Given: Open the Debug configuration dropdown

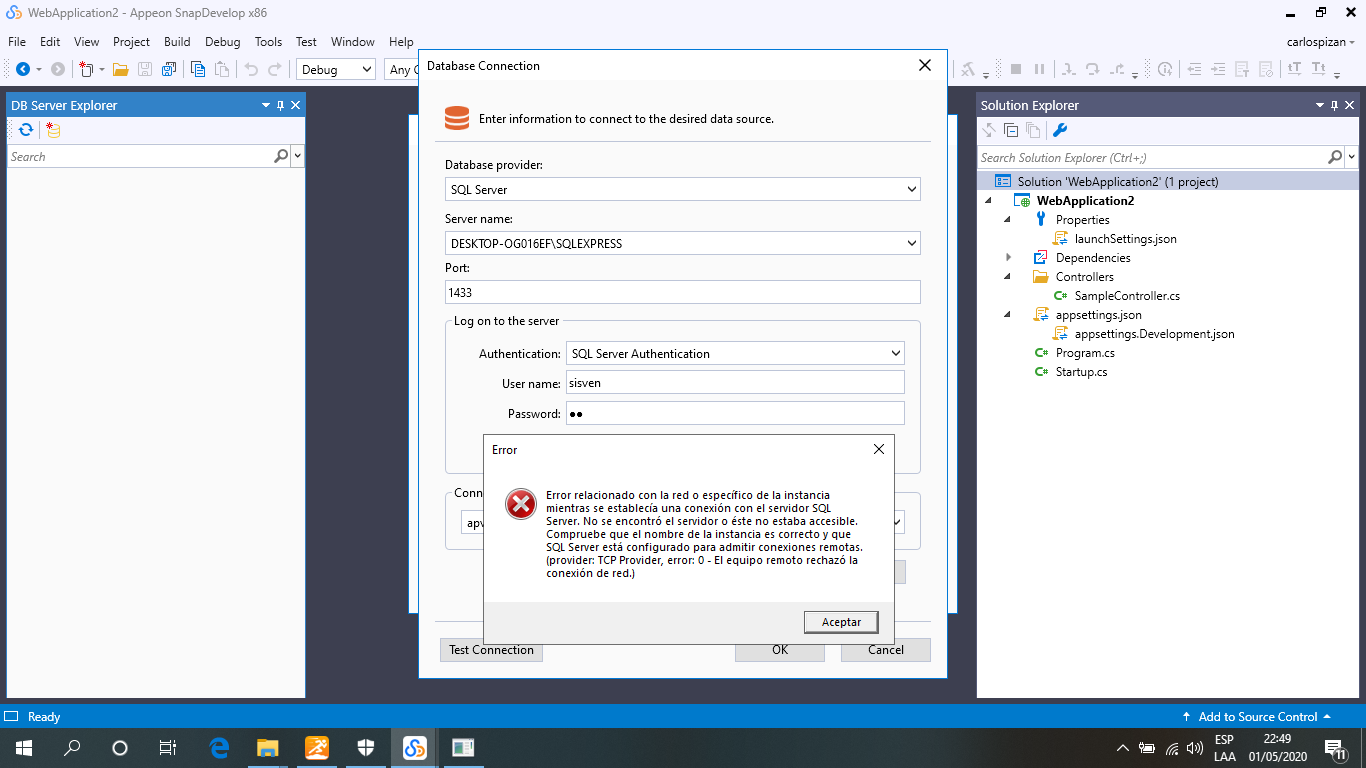Looking at the screenshot, I should (336, 69).
